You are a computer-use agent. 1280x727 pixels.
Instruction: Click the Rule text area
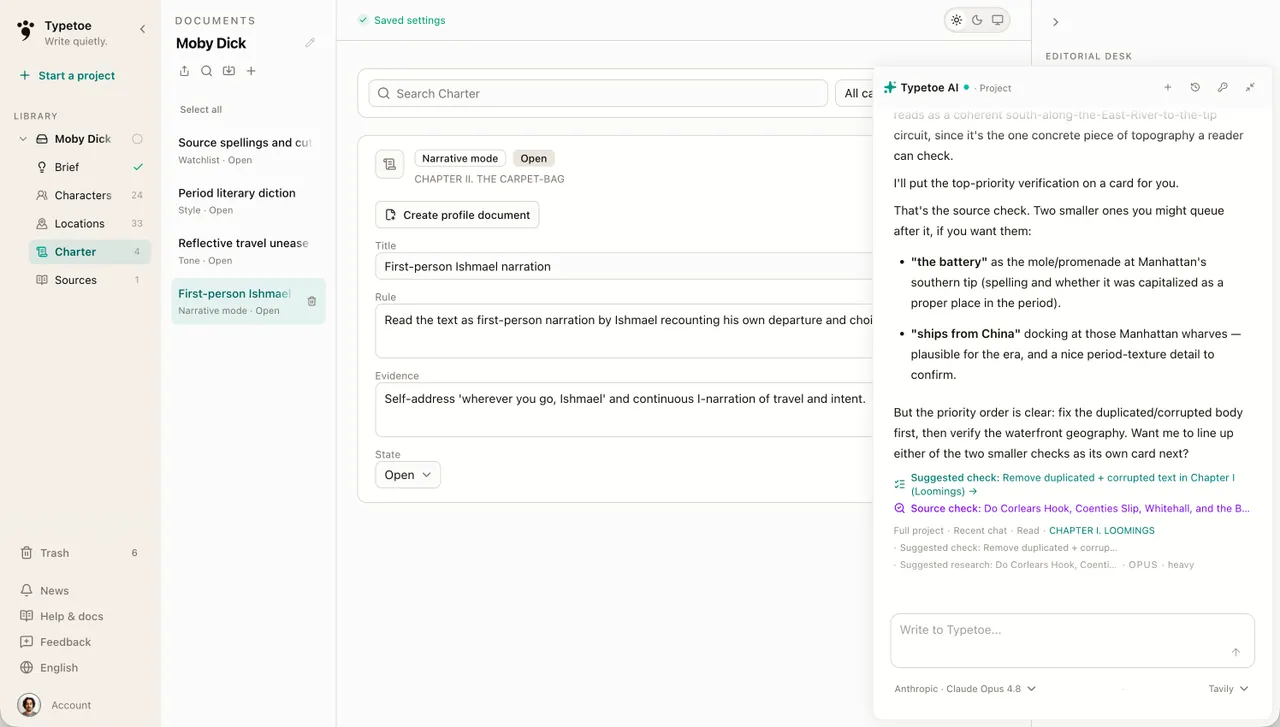pyautogui.click(x=625, y=331)
